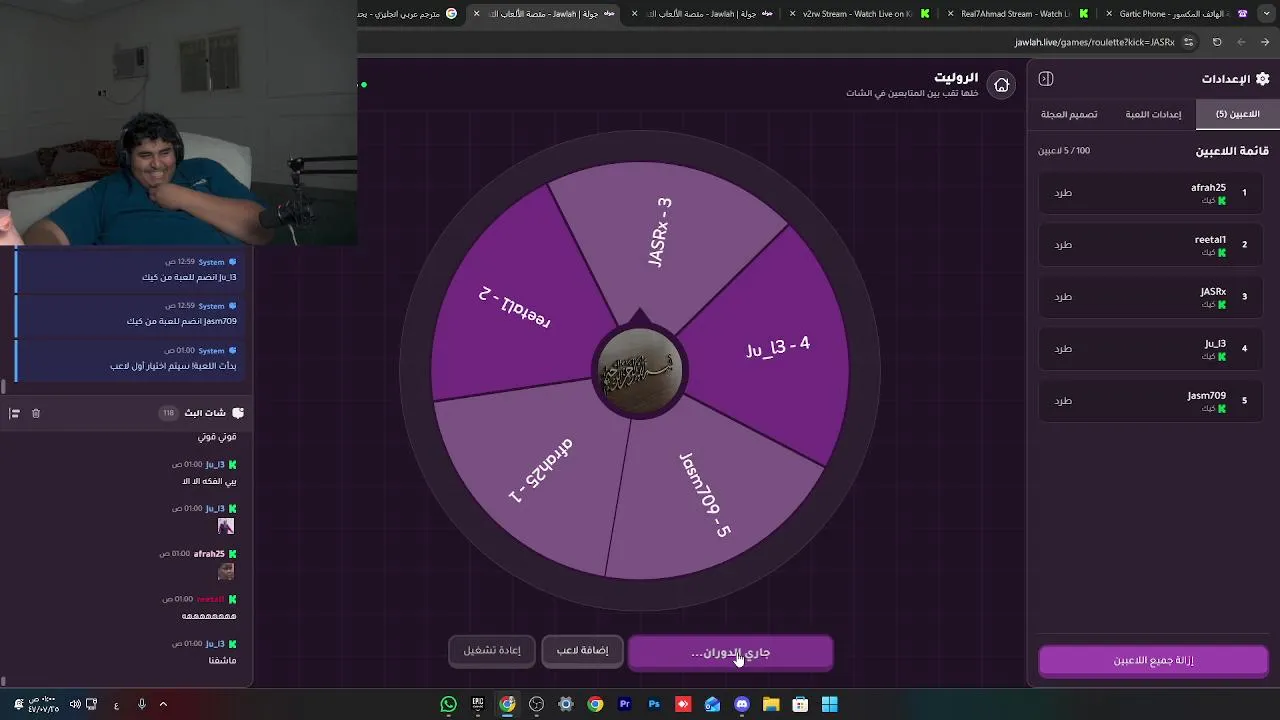This screenshot has height=720, width=1280.
Task: Switch to مترجم عربي انجليزي Google tab
Action: point(410,14)
